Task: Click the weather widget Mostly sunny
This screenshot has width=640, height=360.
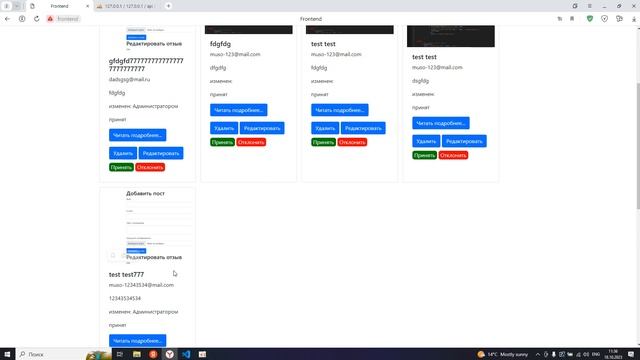Action: (502, 354)
